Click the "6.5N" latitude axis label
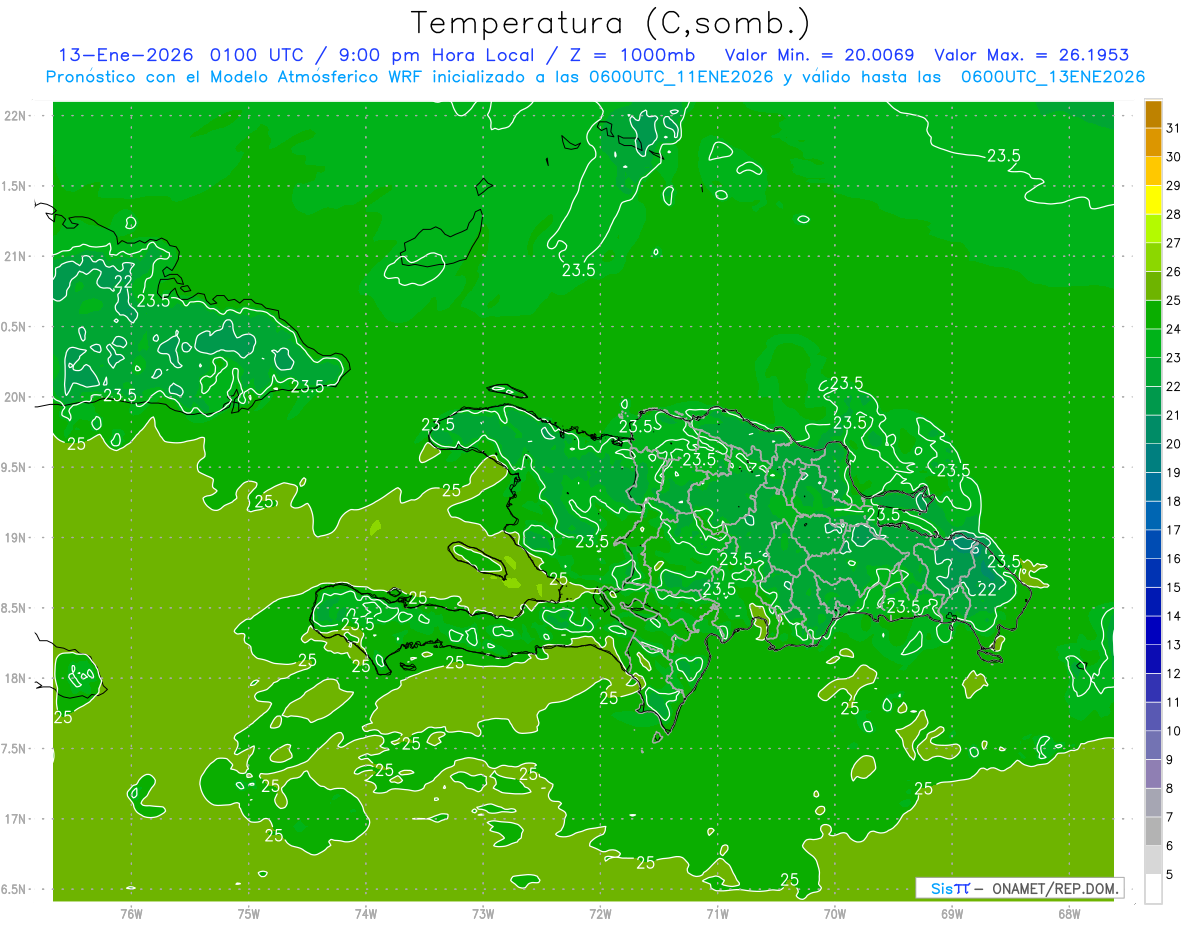Screen dimensions: 1200x927 tap(14, 889)
